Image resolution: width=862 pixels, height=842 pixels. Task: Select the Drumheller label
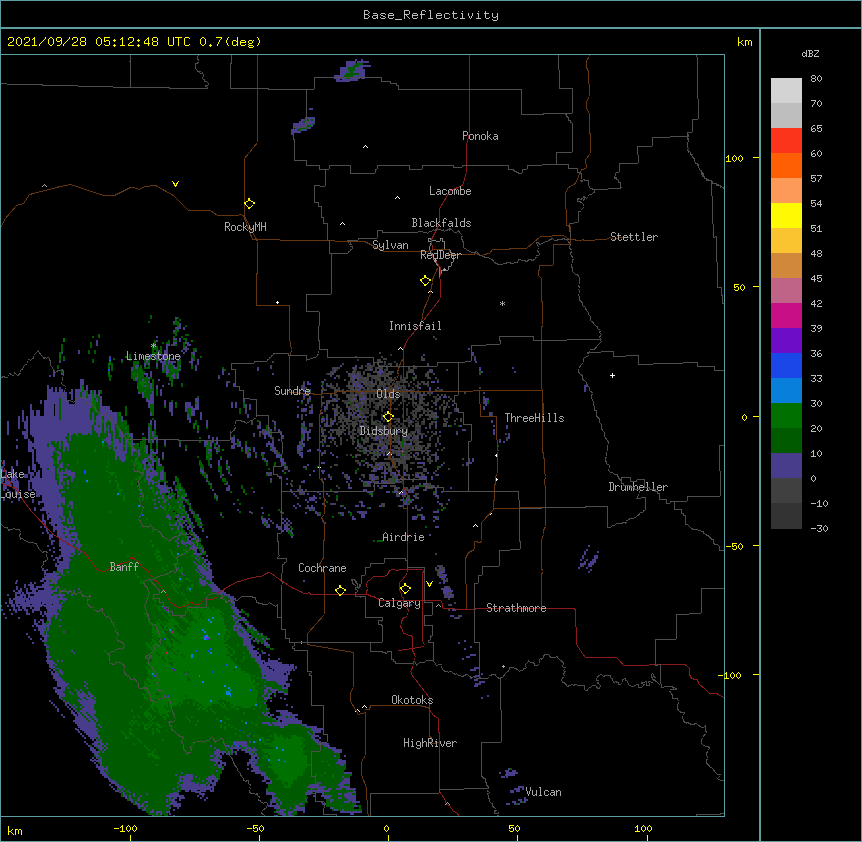tap(638, 487)
